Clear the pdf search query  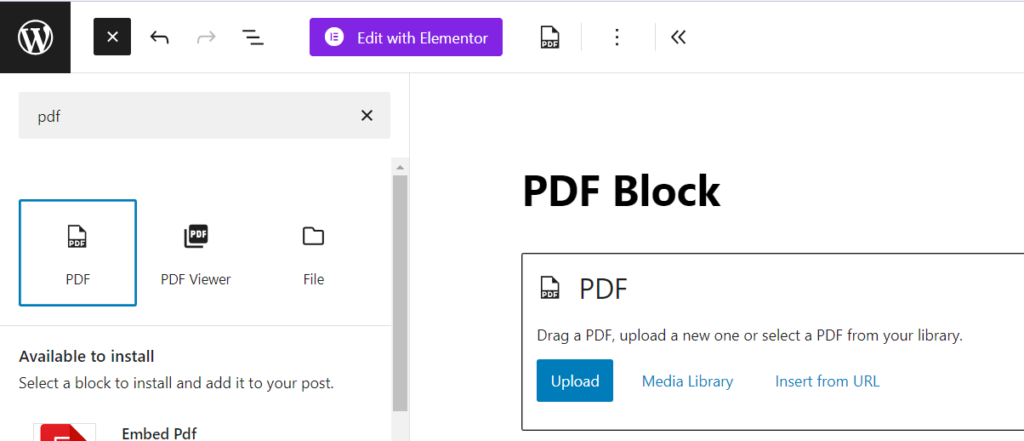(x=367, y=116)
